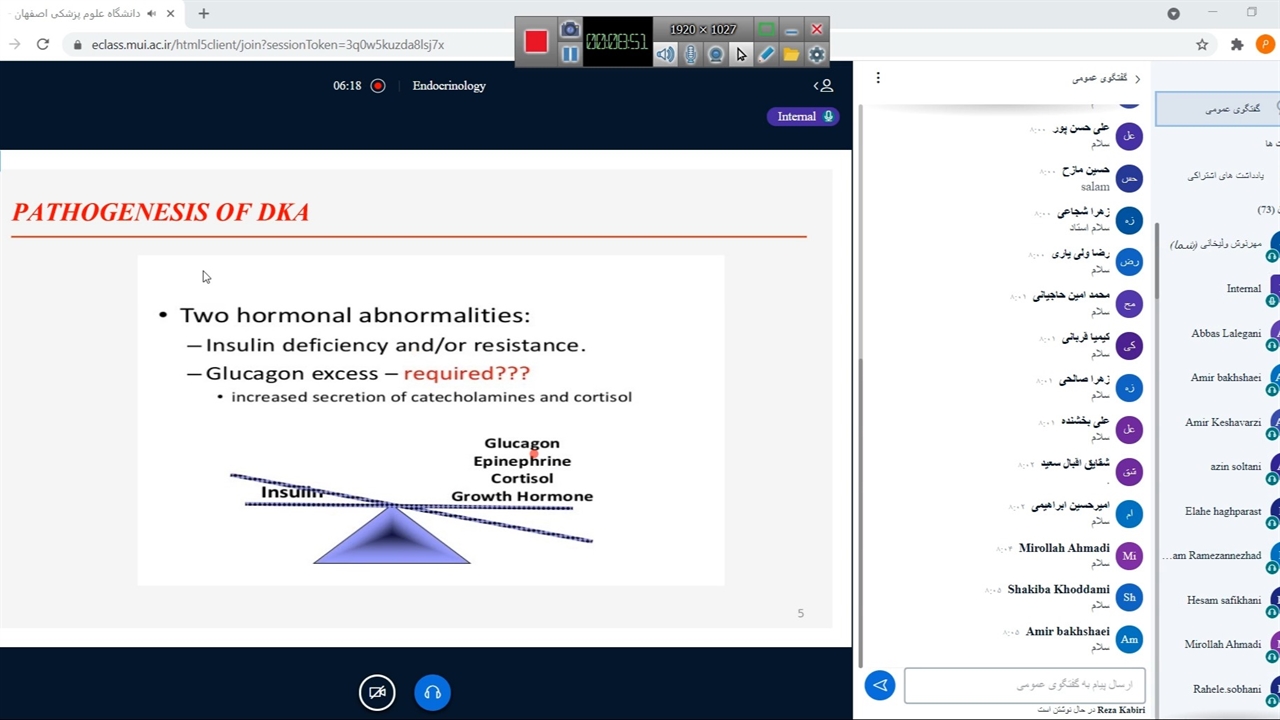Stop recording with the red square button
1280x720 pixels.
(536, 42)
